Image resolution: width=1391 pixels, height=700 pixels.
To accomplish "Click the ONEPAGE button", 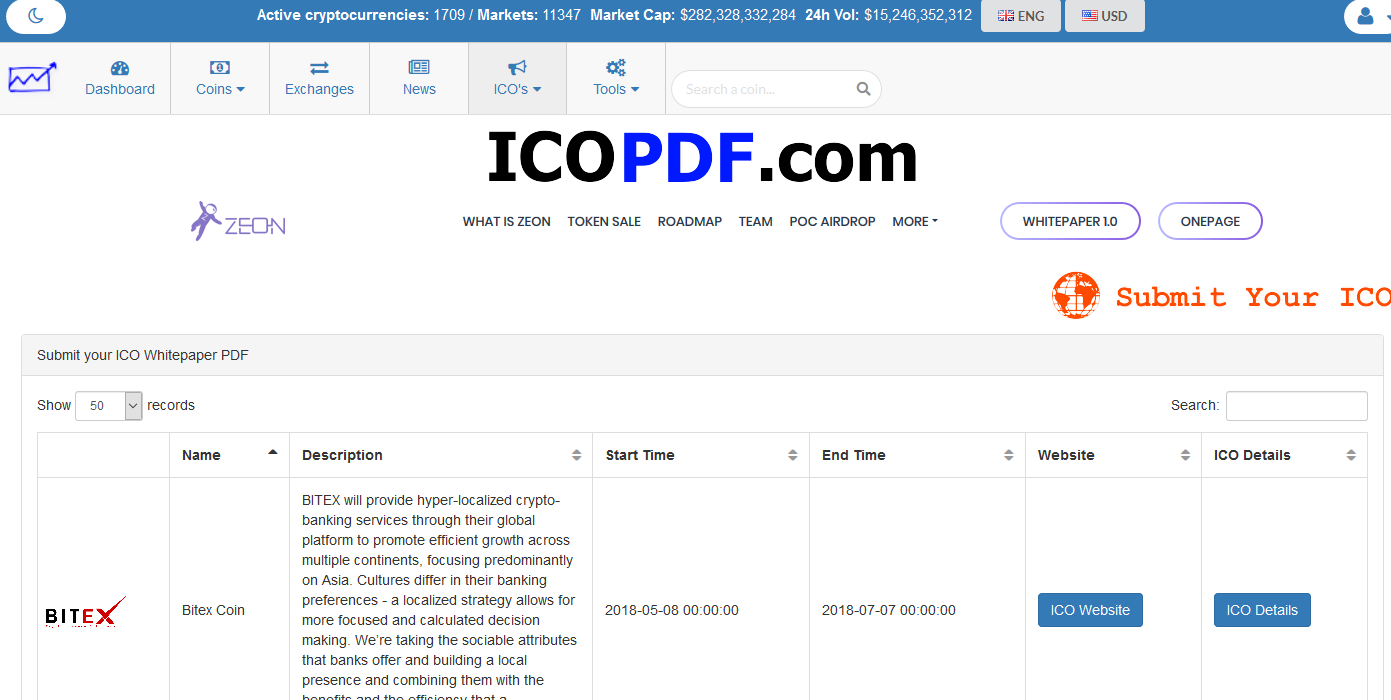I will click(1210, 221).
